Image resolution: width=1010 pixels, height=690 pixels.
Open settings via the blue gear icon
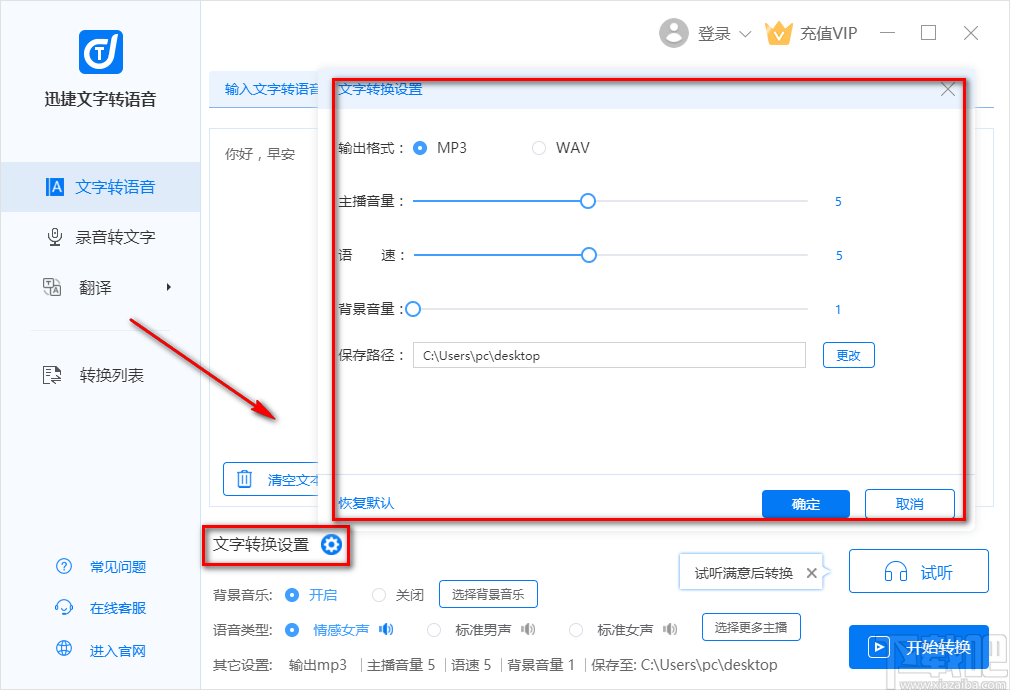(x=332, y=545)
